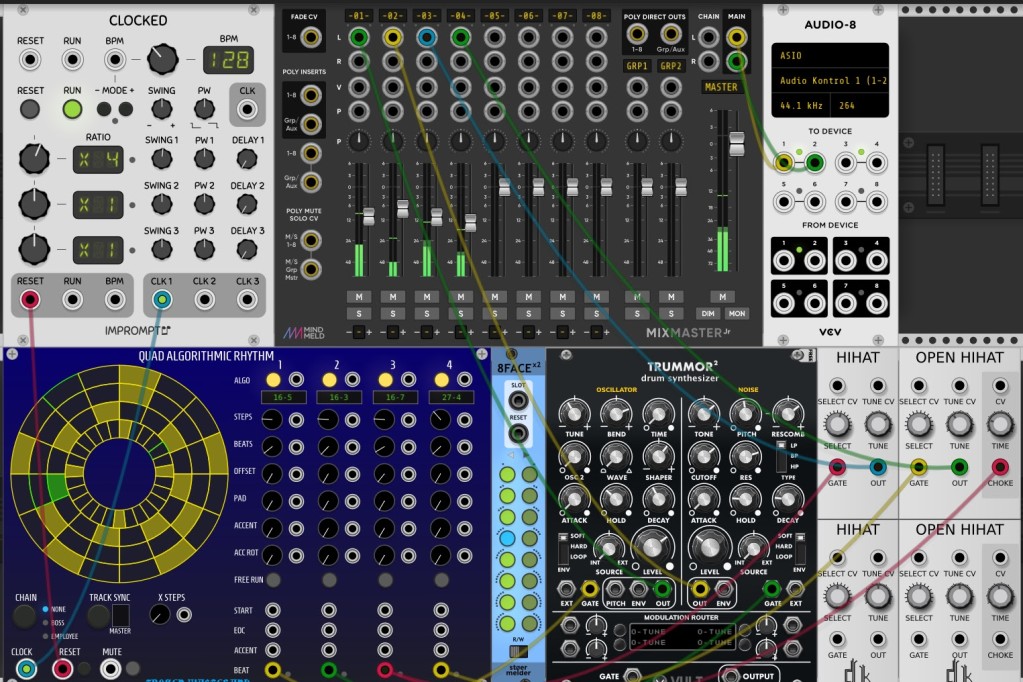The height and width of the screenshot is (682, 1023).
Task: Click the DIM button on MixMaster
Action: coord(708,314)
